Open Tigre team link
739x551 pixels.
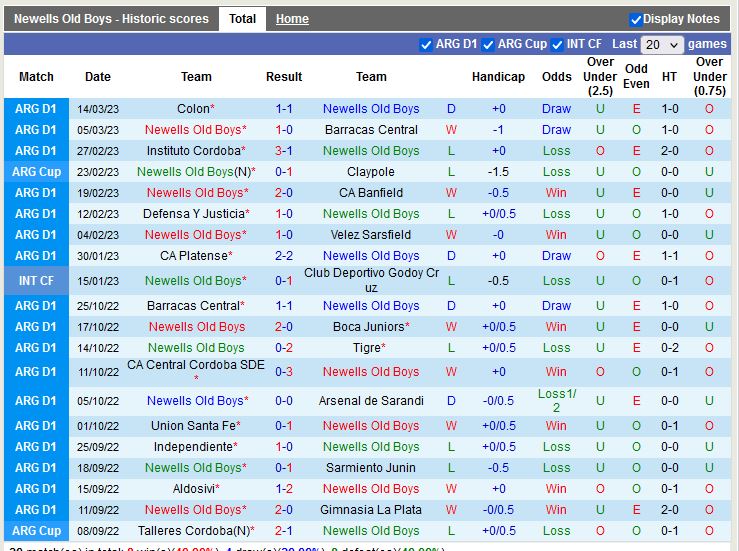coord(369,348)
